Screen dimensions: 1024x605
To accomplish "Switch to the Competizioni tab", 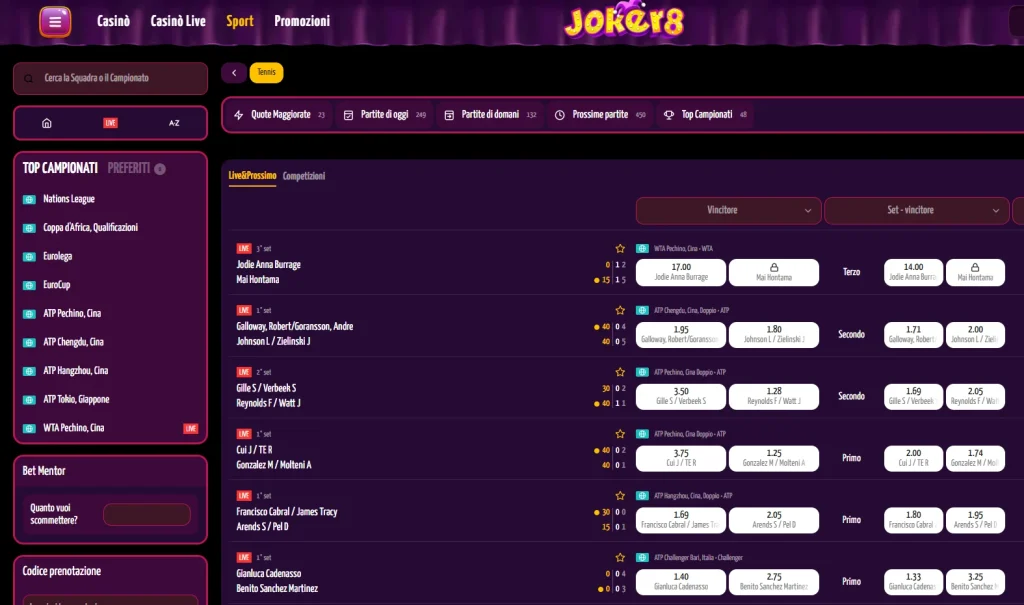I will (304, 176).
